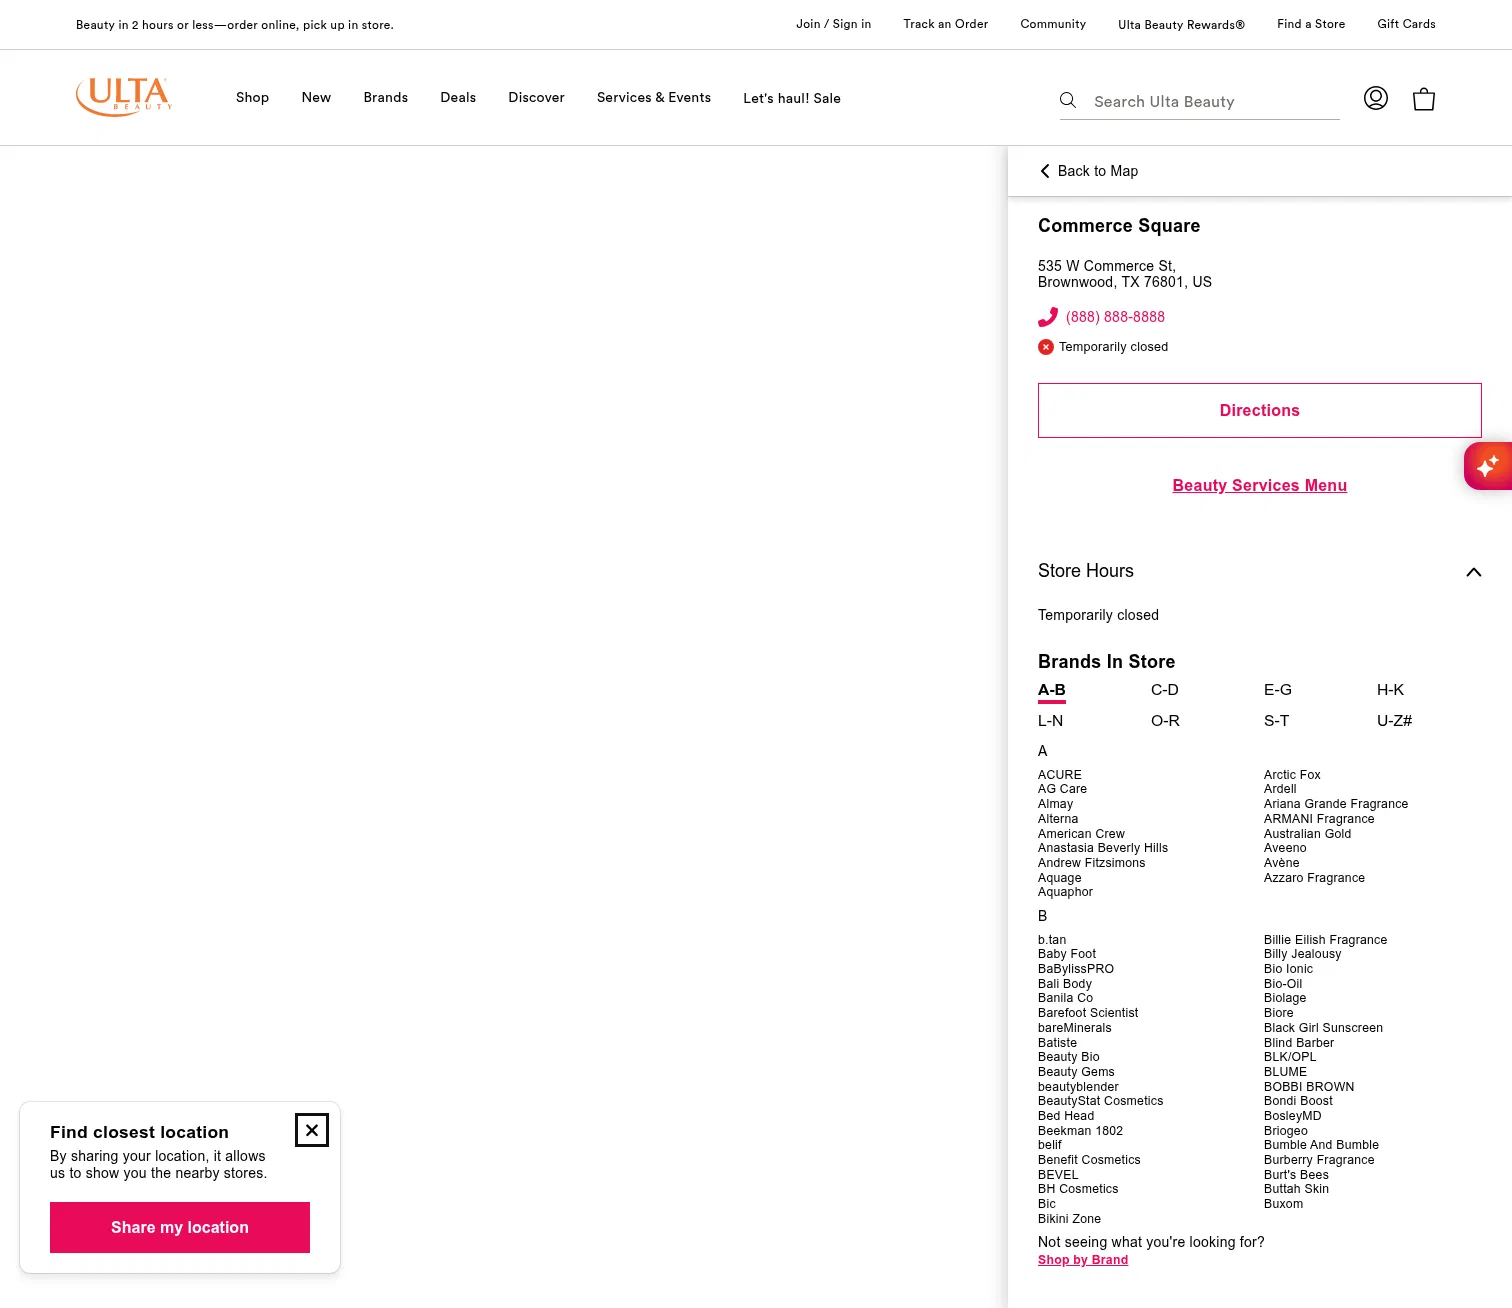Open Ulta Beauty Rewards link
1512x1308 pixels.
(1182, 24)
